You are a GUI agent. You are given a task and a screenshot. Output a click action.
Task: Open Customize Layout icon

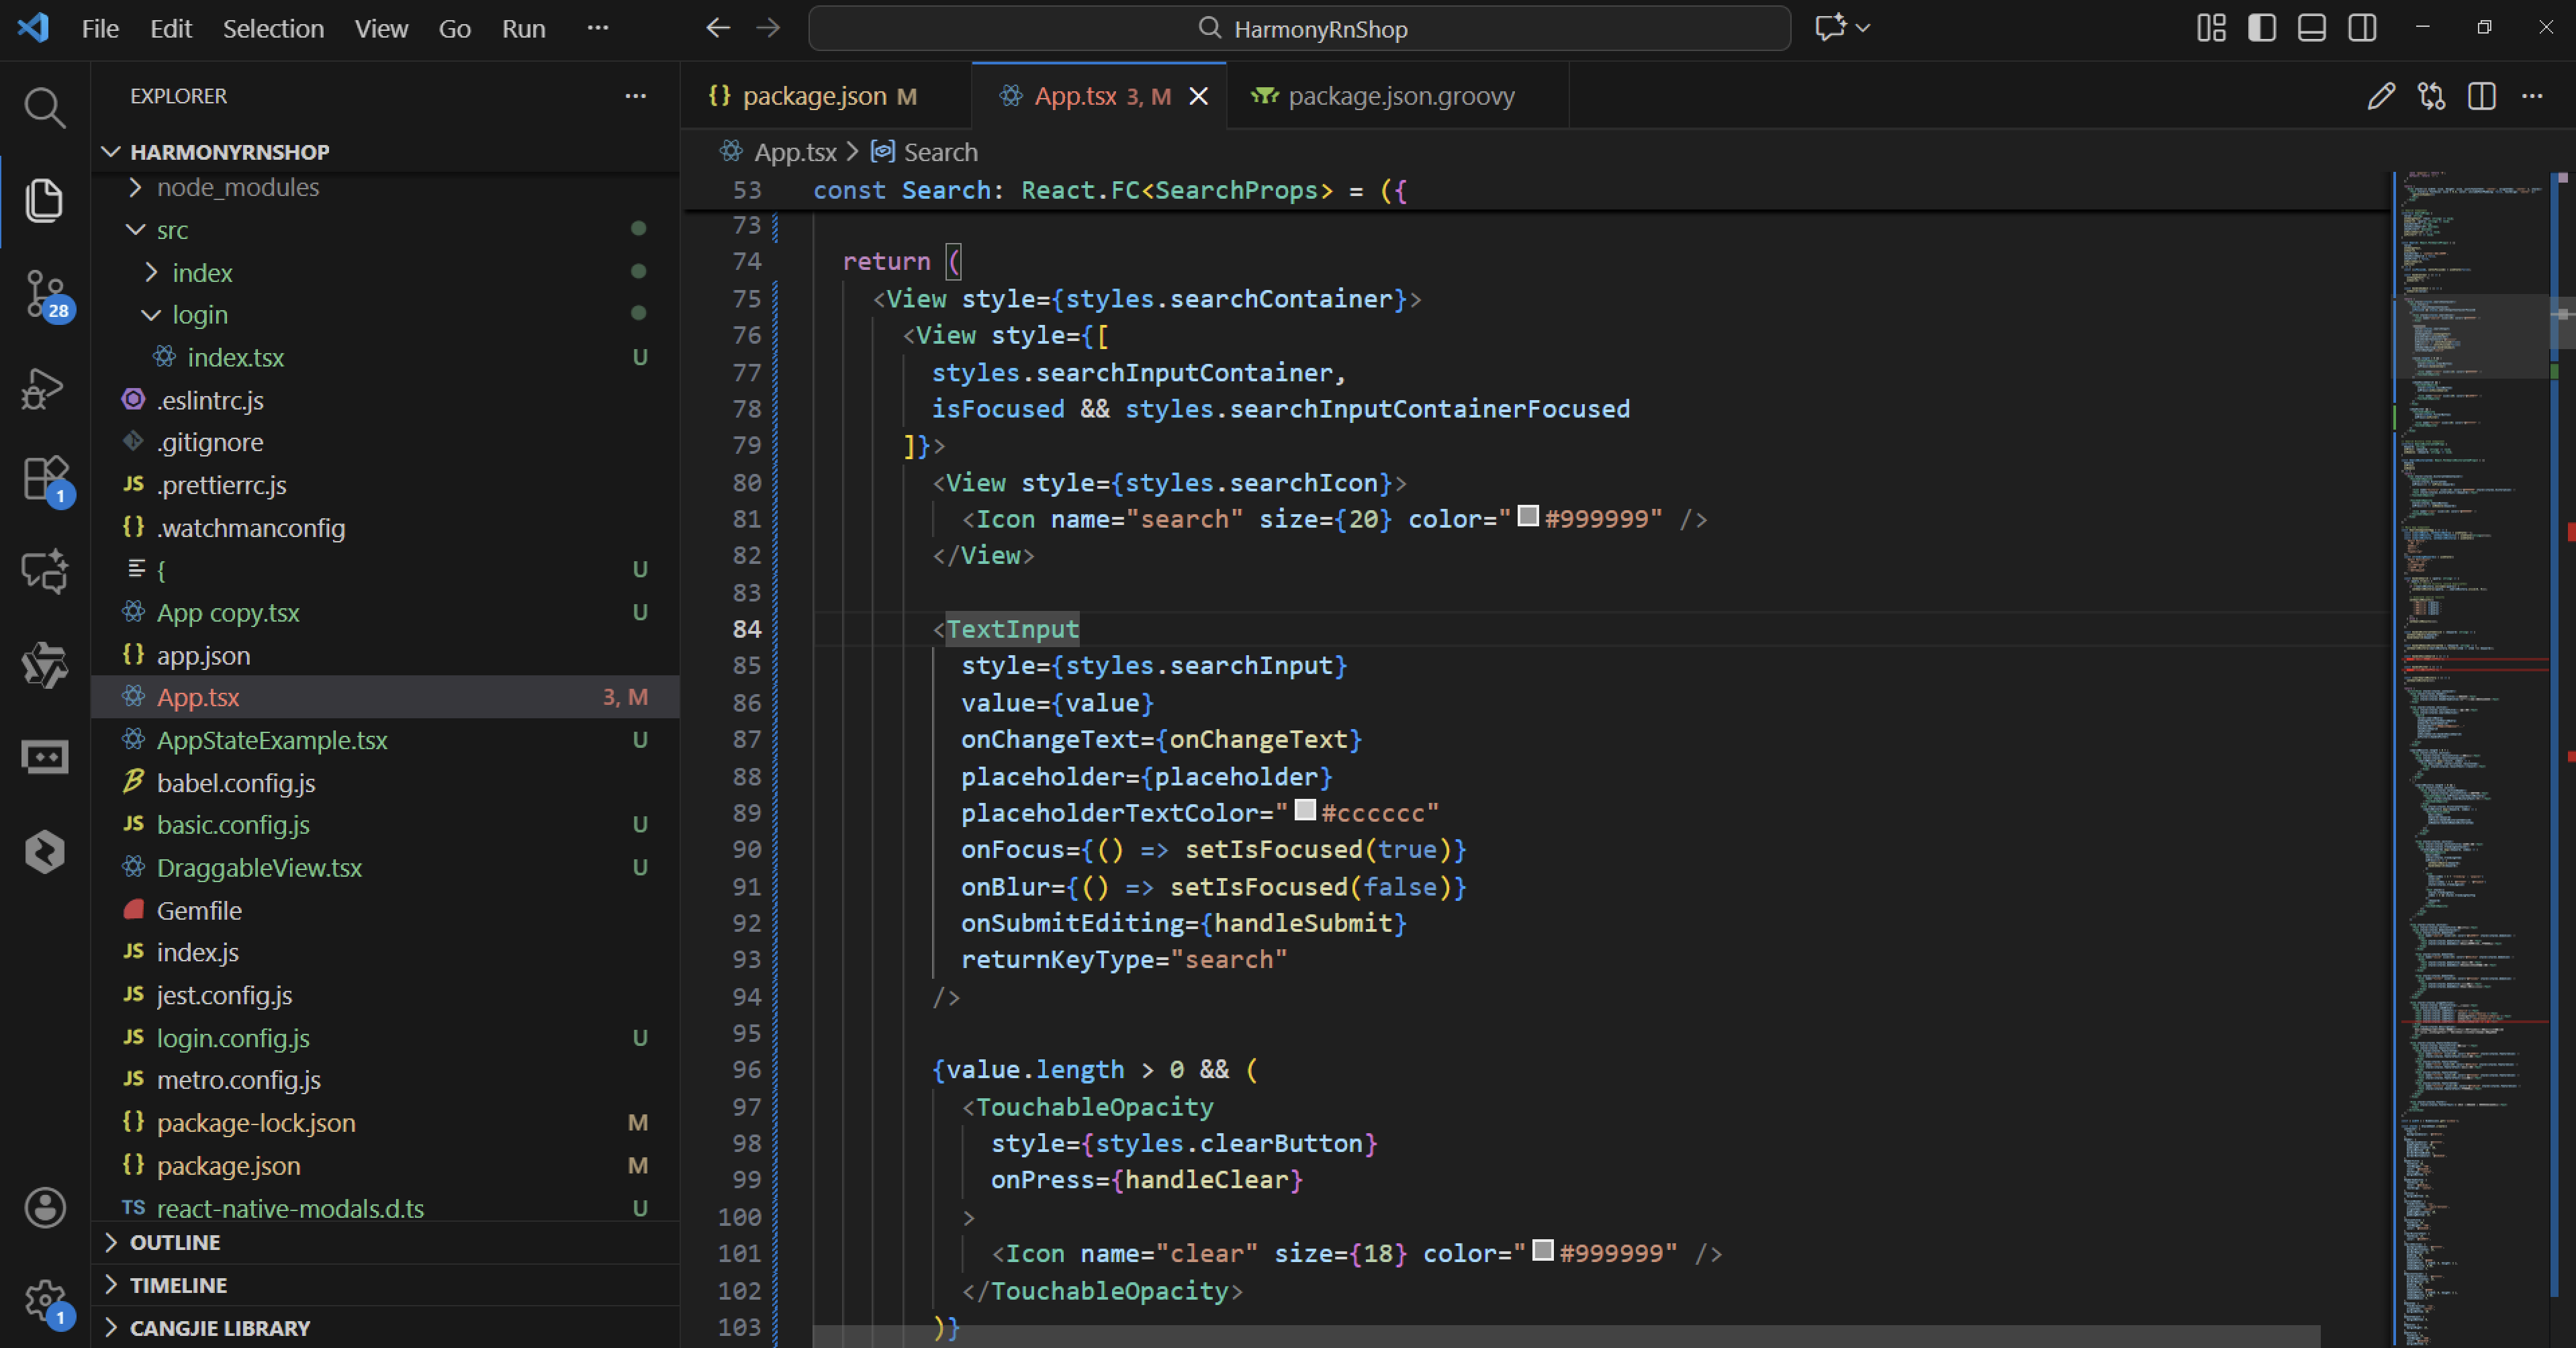click(2211, 28)
